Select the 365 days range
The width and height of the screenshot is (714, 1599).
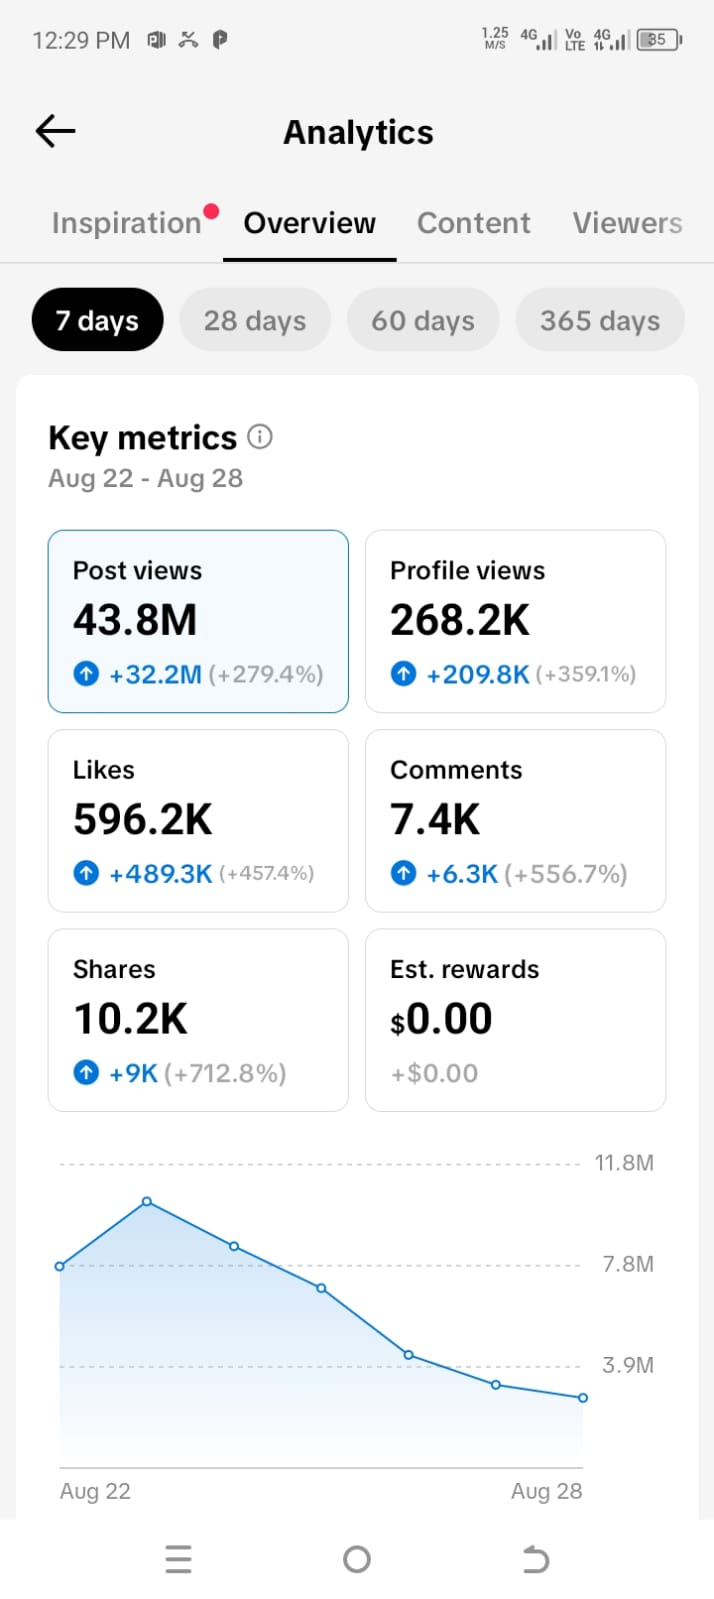600,320
